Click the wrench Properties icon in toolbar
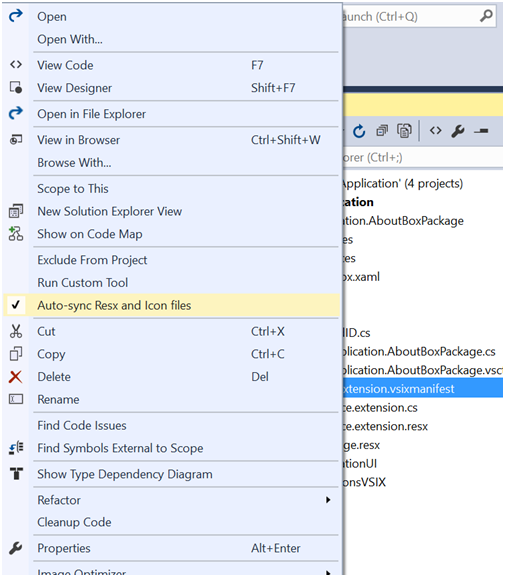The height and width of the screenshot is (577, 505). (x=458, y=131)
